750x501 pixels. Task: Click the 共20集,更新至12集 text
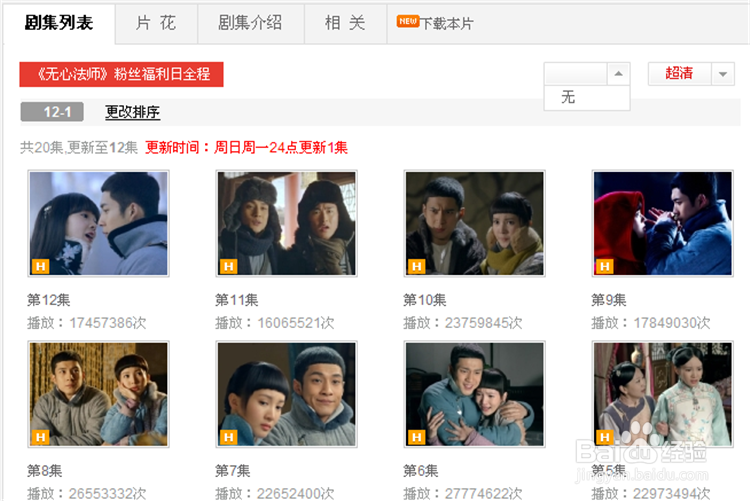coord(79,147)
